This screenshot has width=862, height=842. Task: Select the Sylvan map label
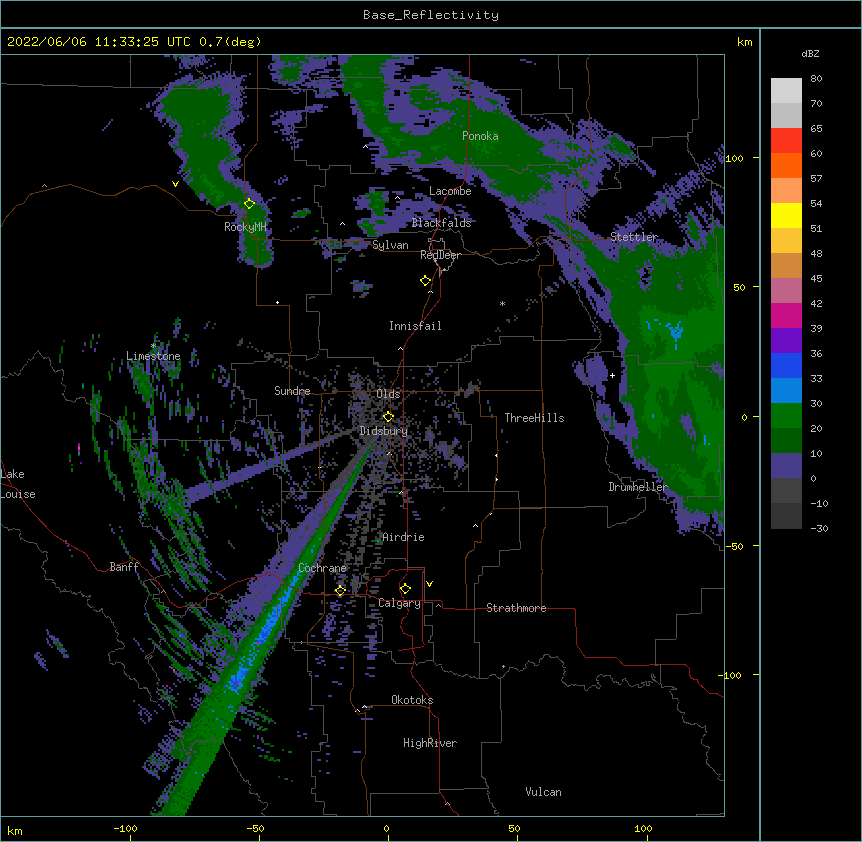(x=390, y=245)
